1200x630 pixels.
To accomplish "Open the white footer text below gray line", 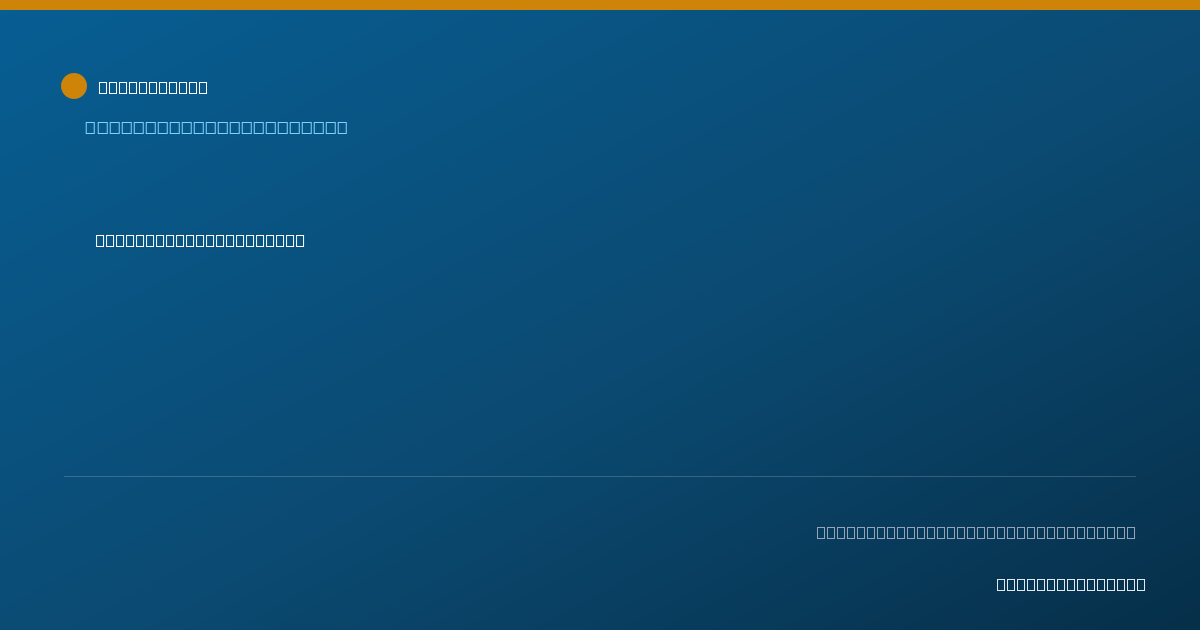I will pyautogui.click(x=1071, y=584).
